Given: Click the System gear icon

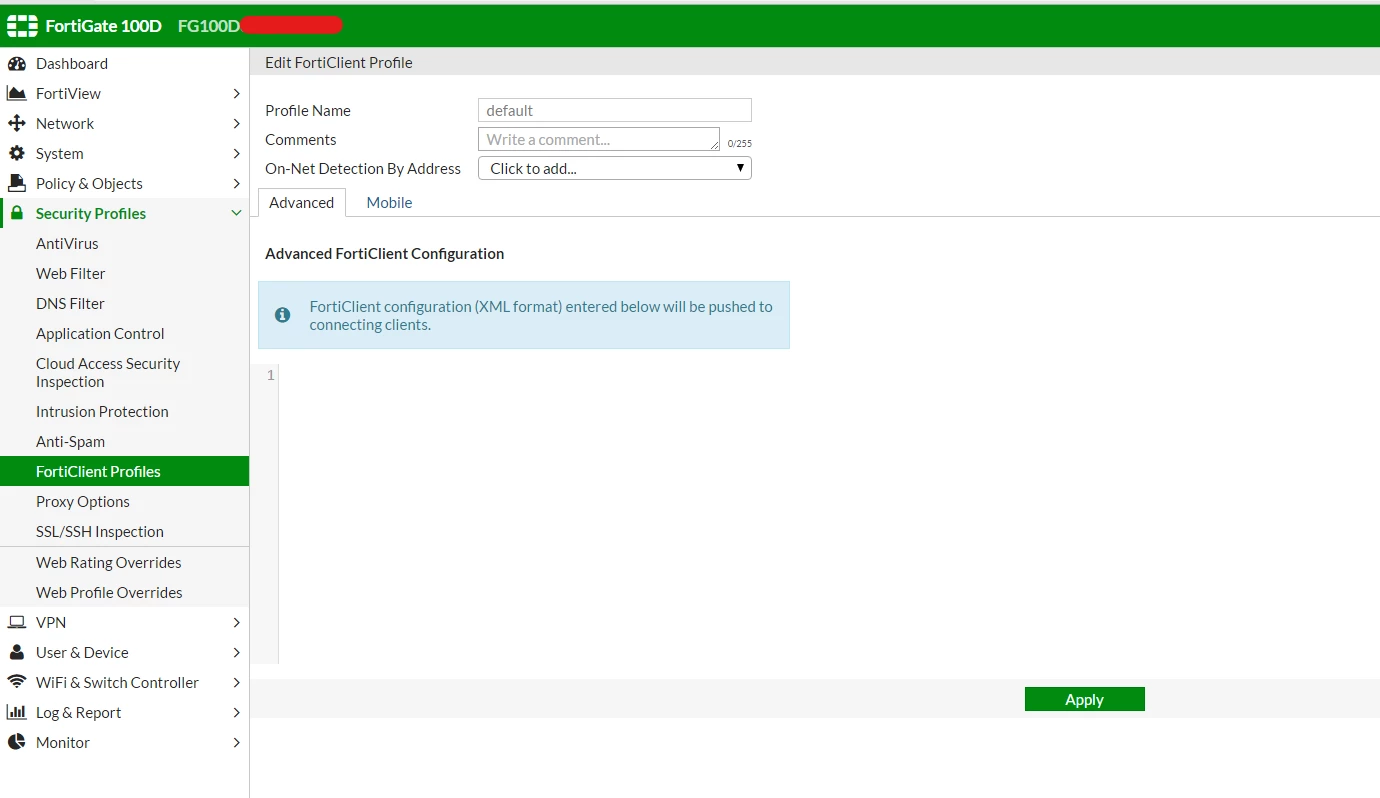Looking at the screenshot, I should pyautogui.click(x=16, y=154).
